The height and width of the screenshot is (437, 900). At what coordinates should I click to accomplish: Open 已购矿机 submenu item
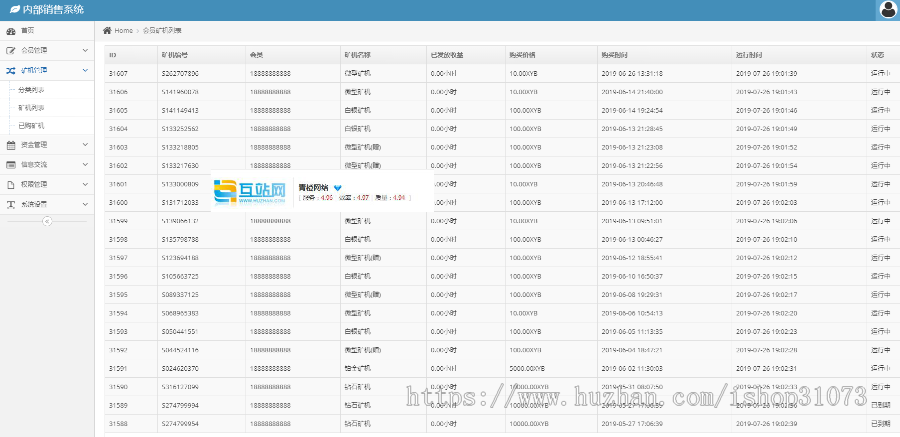[31, 126]
